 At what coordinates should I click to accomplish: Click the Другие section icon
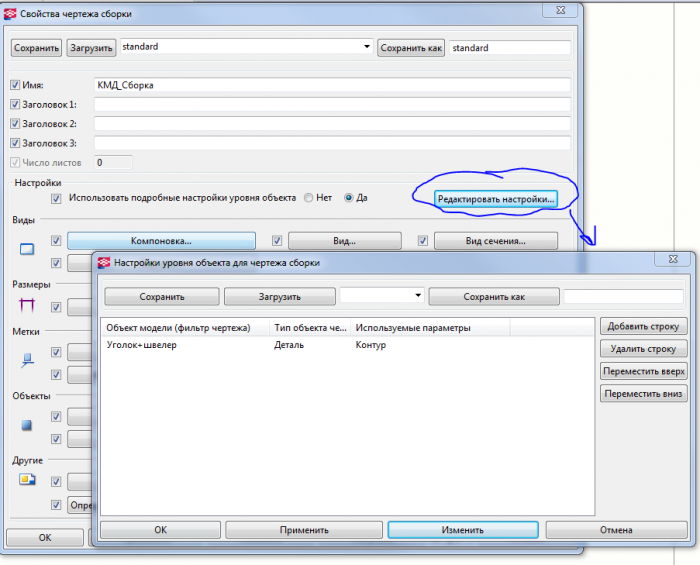point(27,480)
